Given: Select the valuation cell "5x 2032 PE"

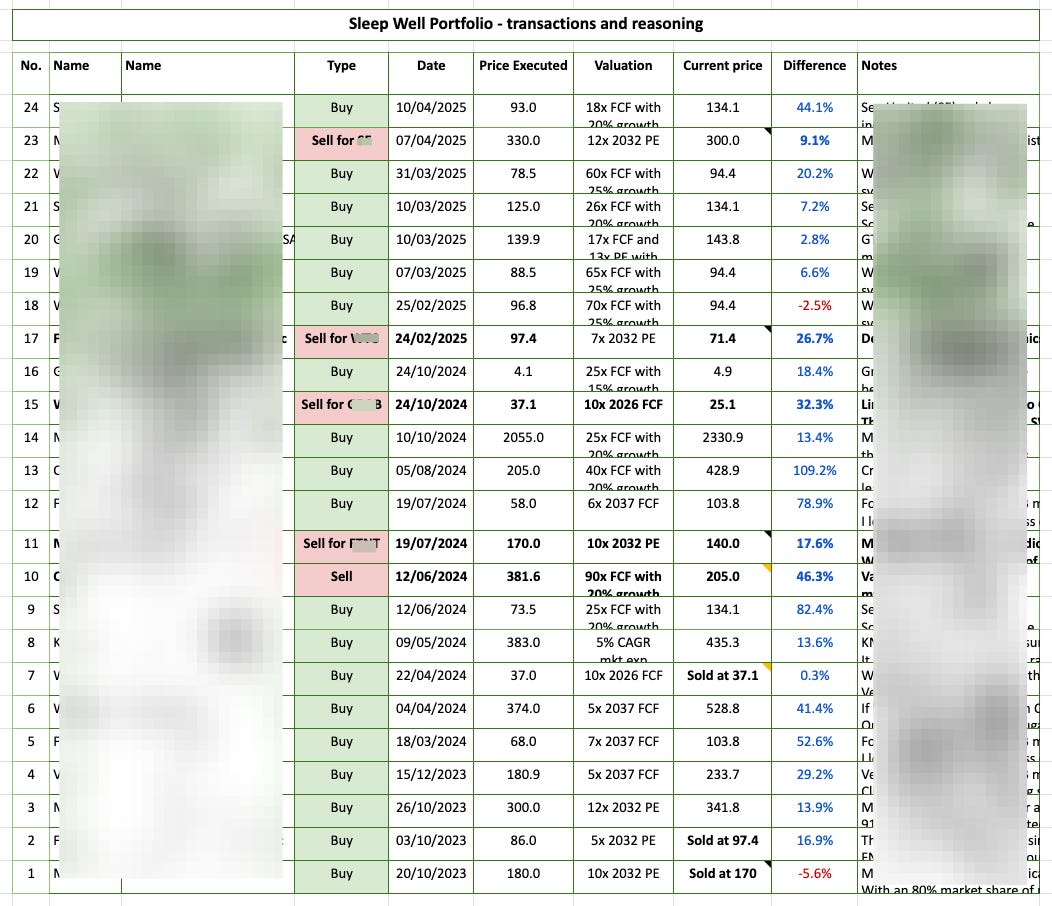Looking at the screenshot, I should (623, 843).
